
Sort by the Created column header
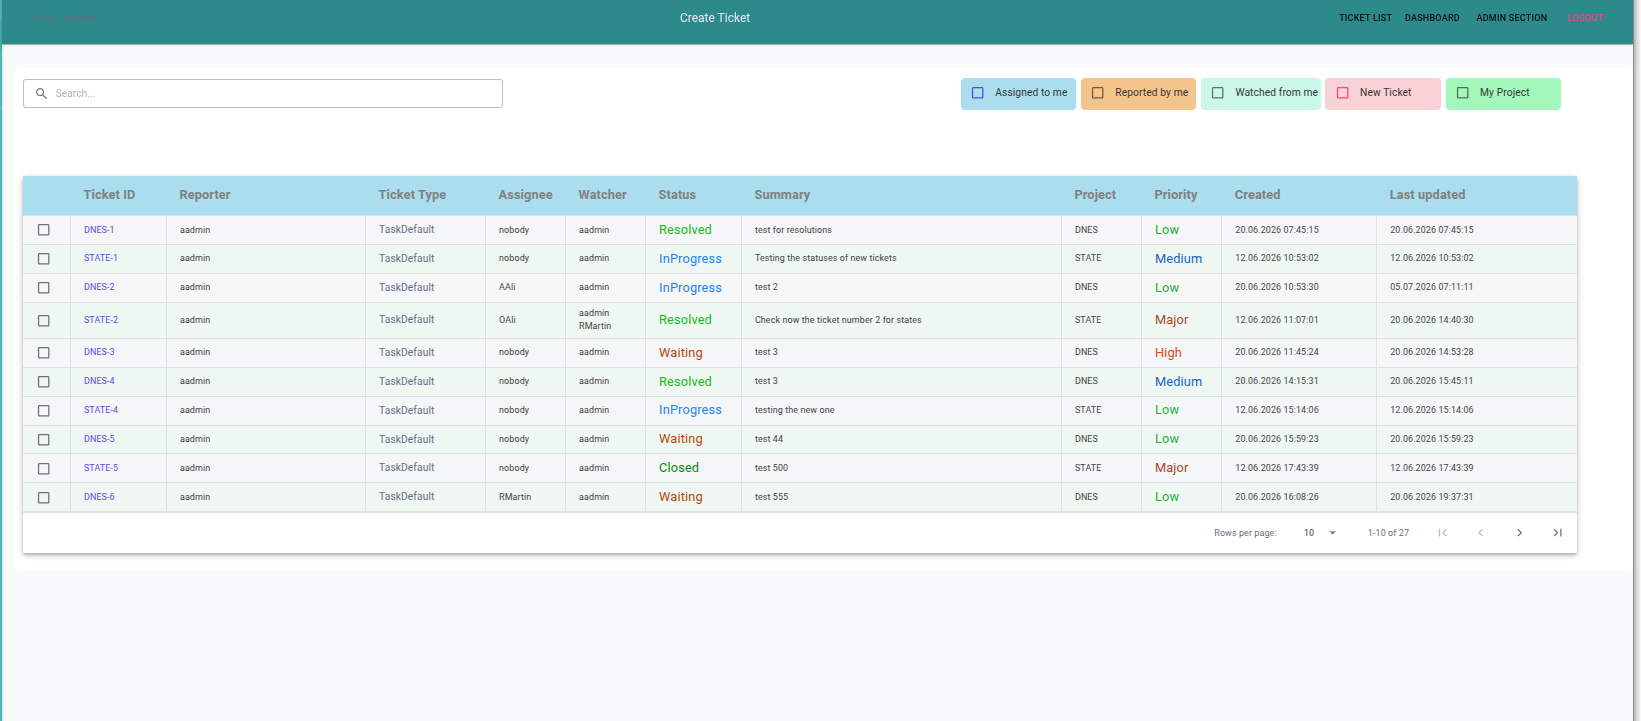[1257, 195]
